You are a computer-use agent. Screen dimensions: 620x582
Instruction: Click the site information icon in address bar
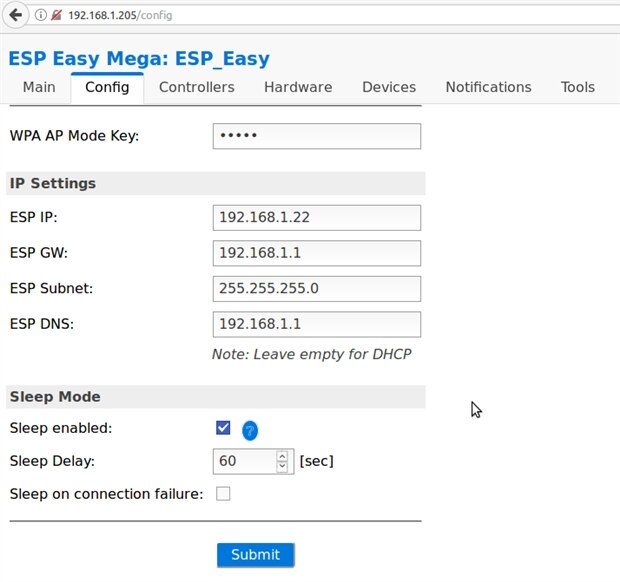(40, 15)
